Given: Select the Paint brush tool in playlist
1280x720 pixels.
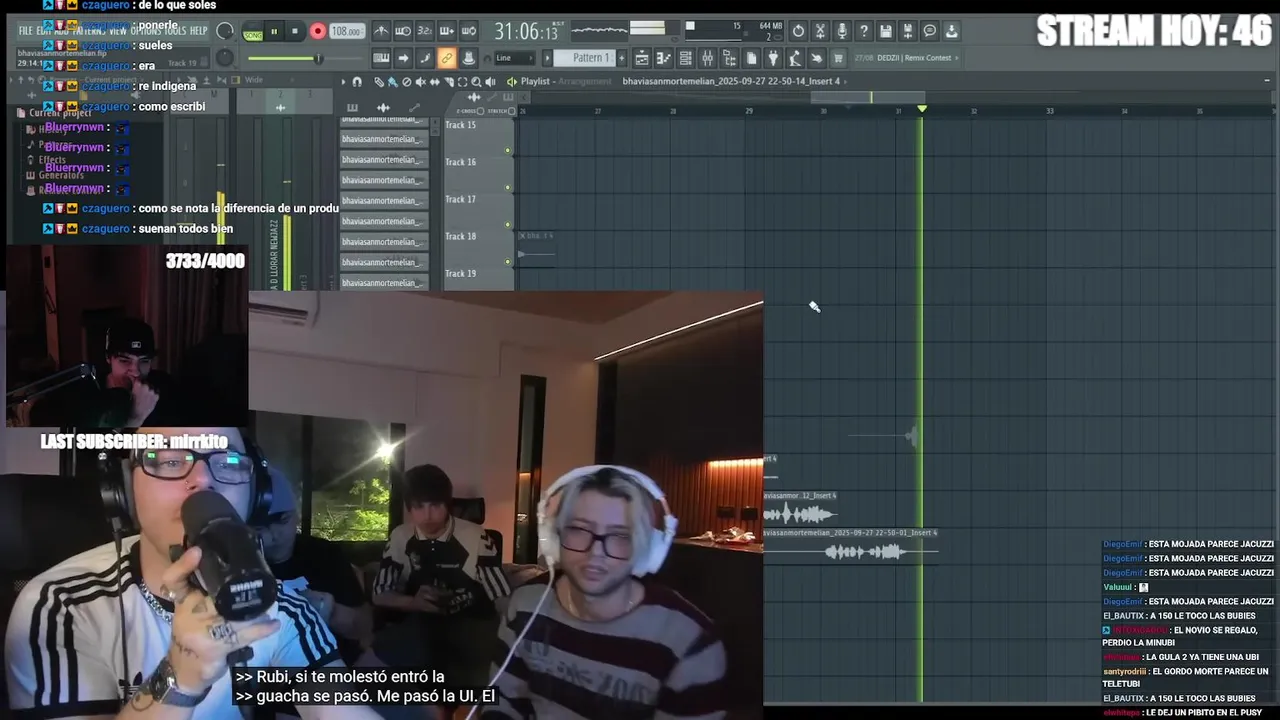Looking at the screenshot, I should pos(392,81).
